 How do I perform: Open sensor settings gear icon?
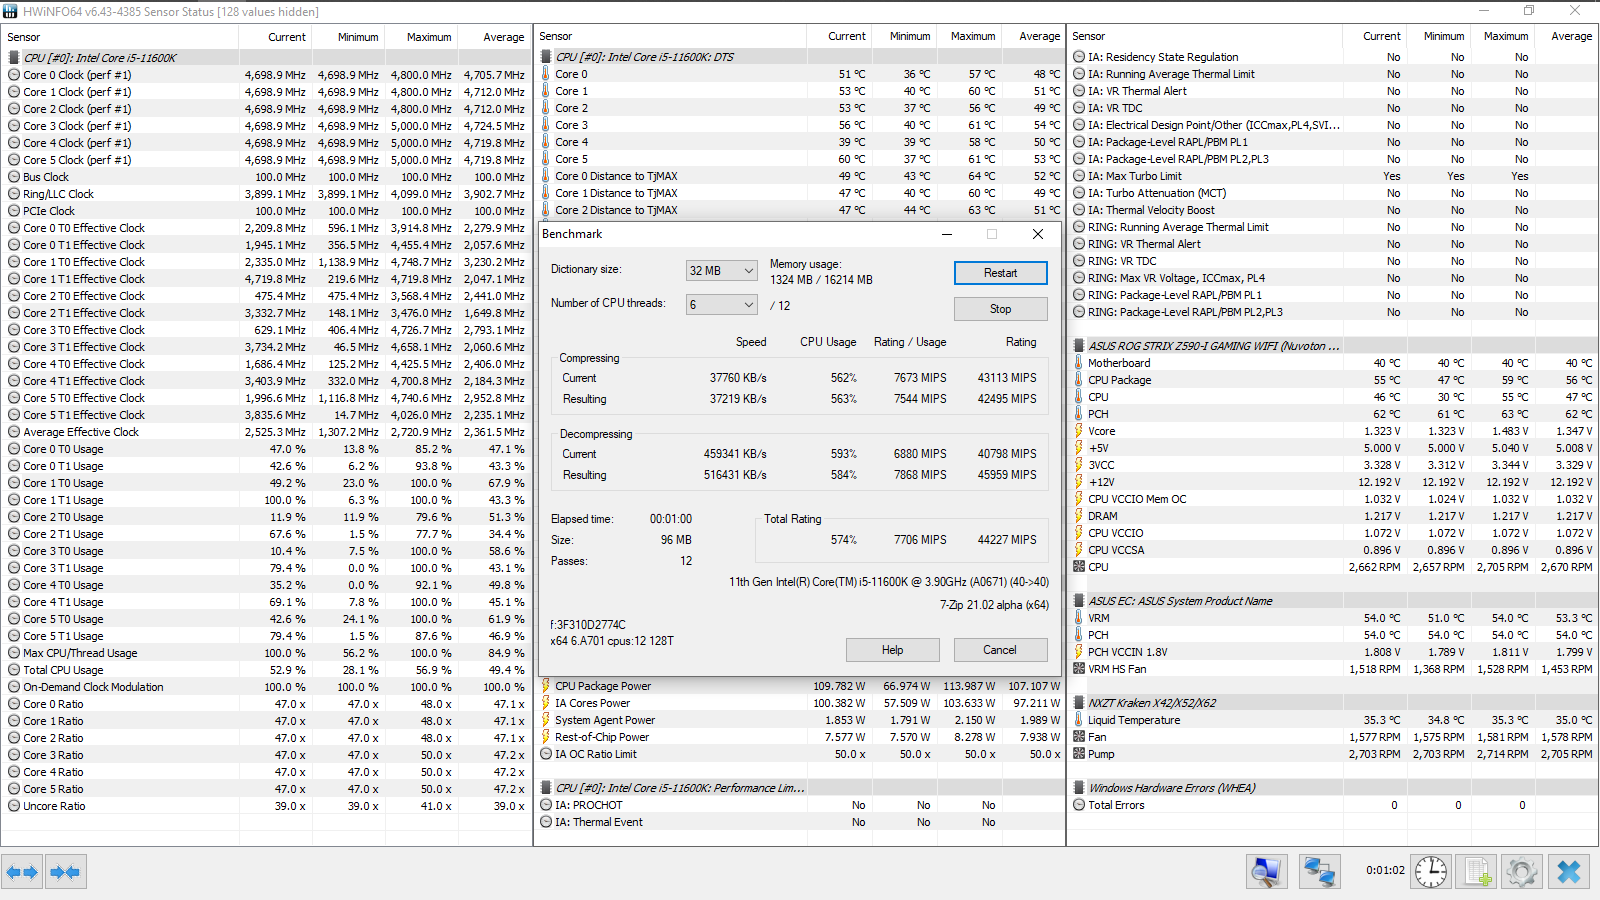pyautogui.click(x=1521, y=872)
